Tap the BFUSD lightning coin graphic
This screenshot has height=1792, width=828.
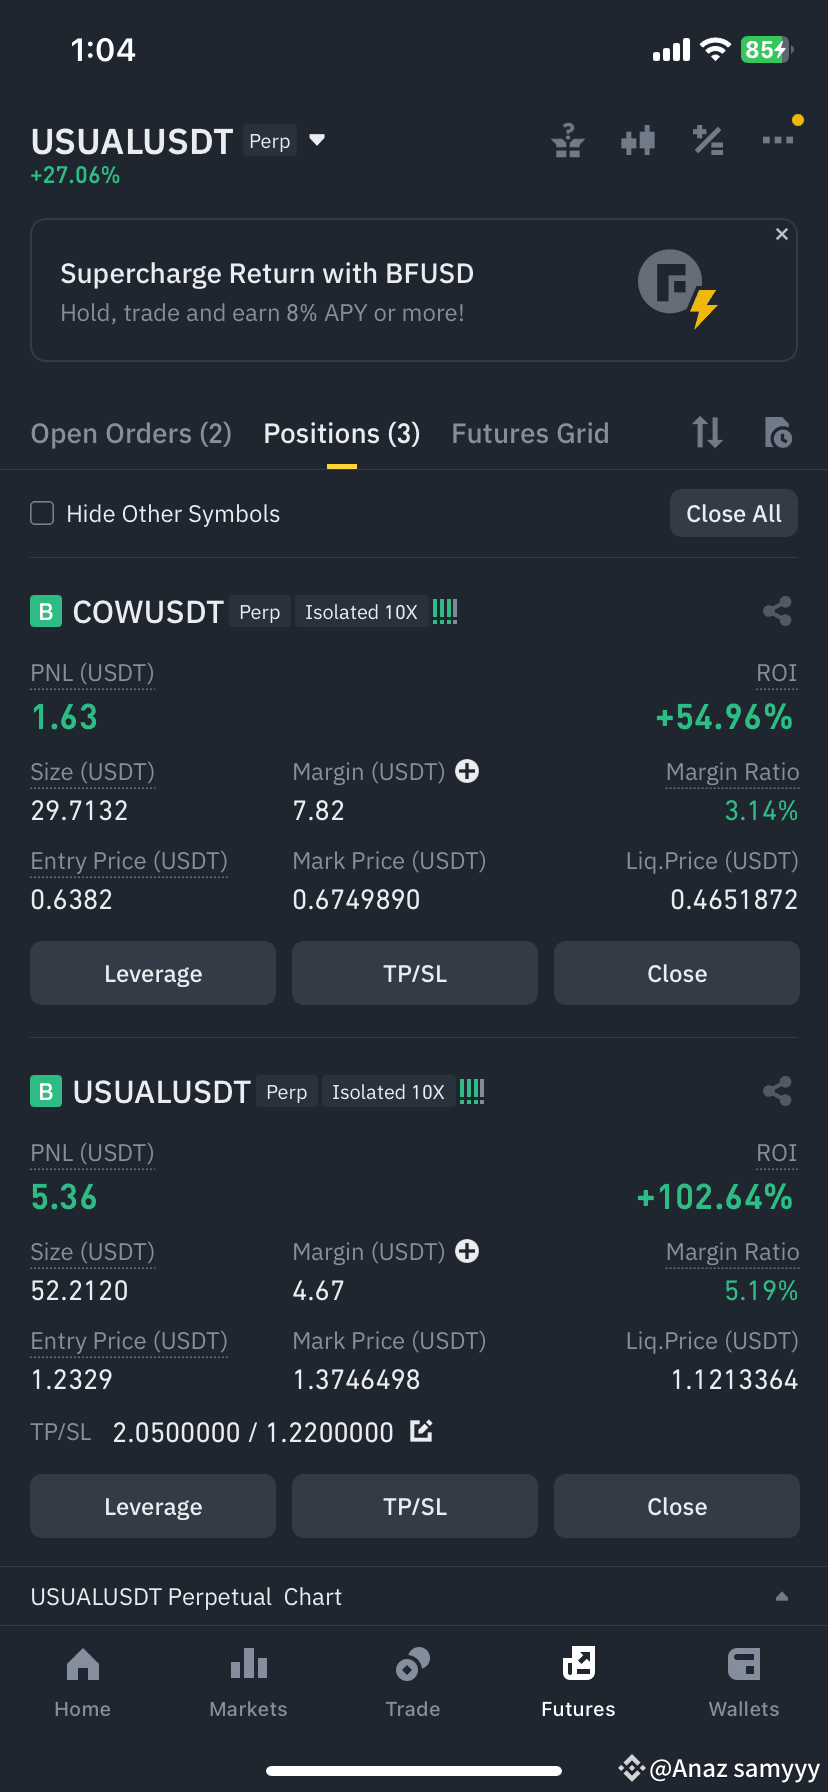pyautogui.click(x=679, y=288)
